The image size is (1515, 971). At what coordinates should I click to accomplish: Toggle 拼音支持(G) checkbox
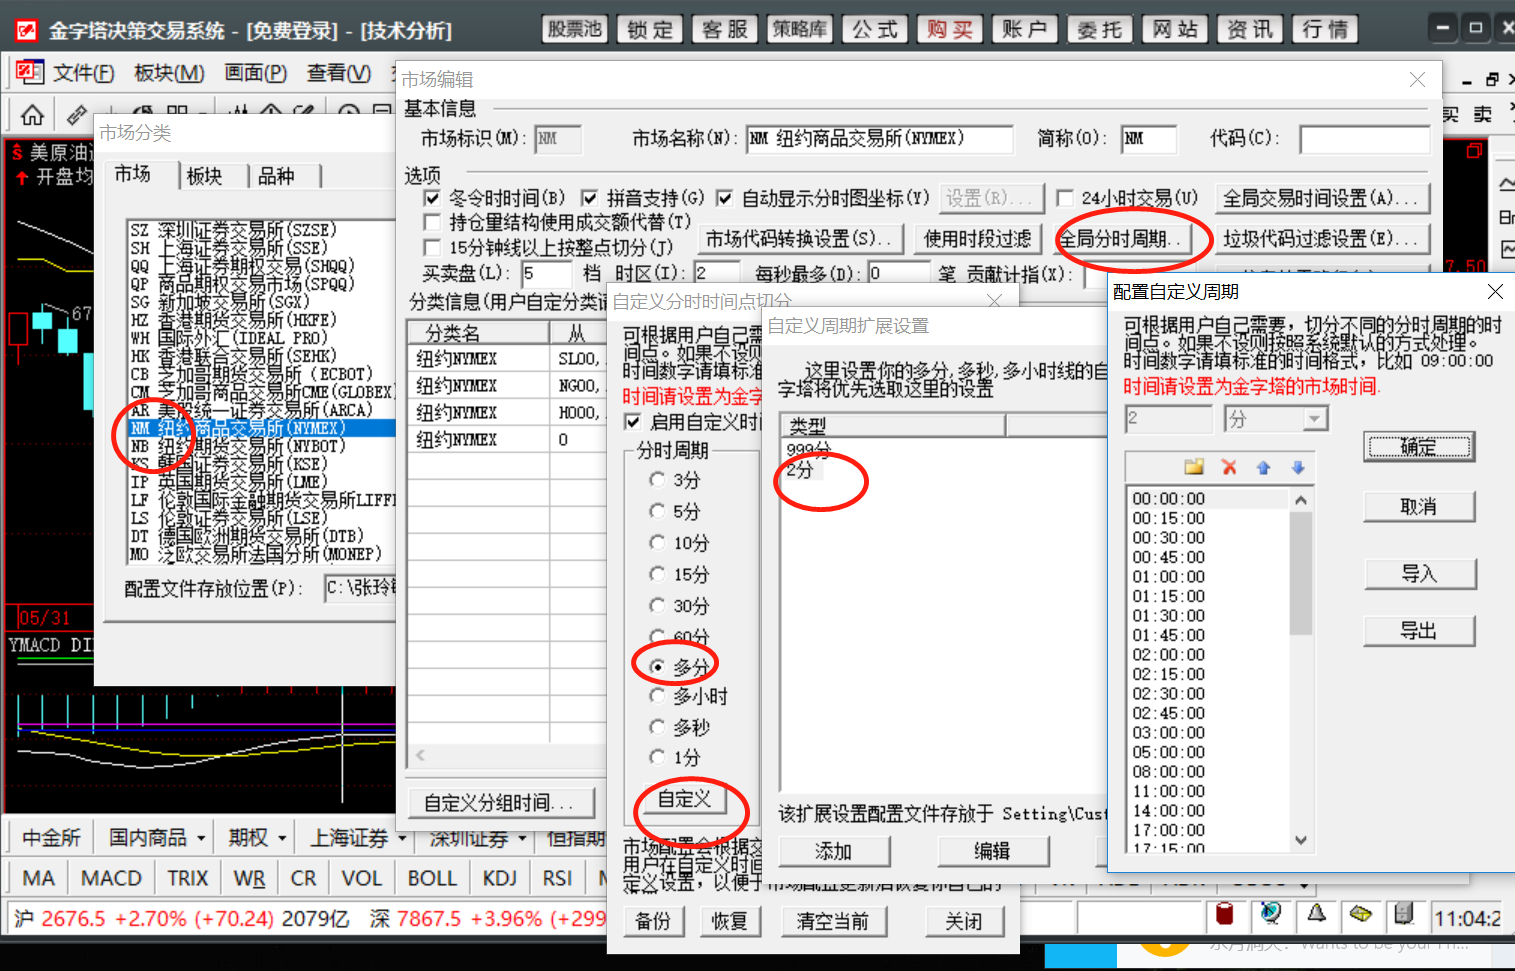590,198
